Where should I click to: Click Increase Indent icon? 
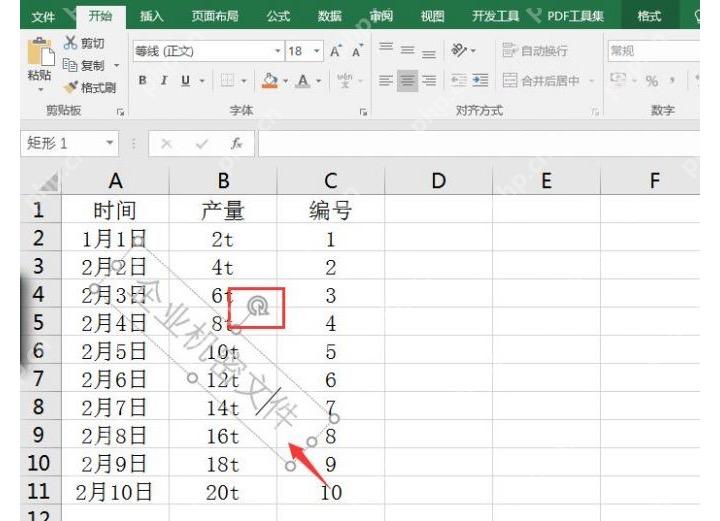point(480,81)
